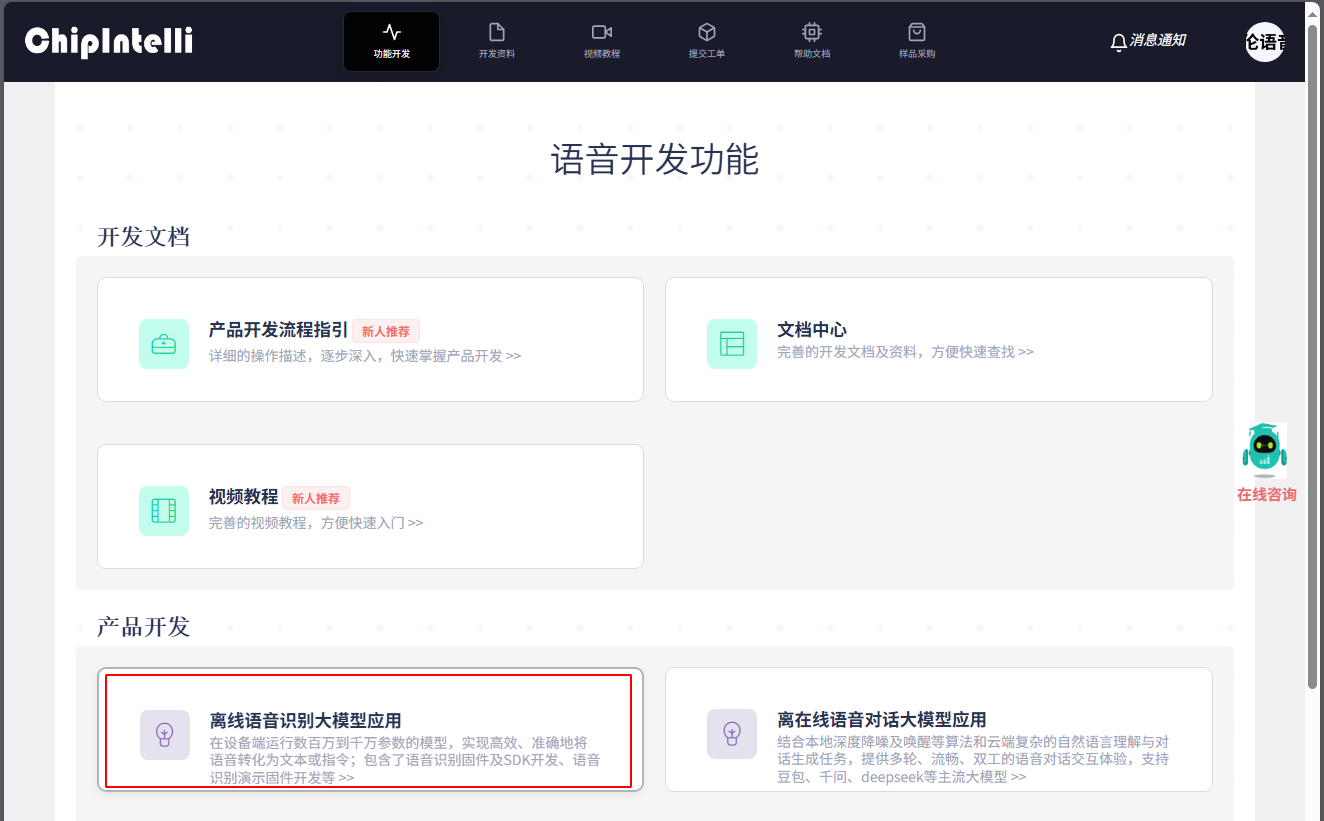Click the user avatar in top right

(1265, 42)
